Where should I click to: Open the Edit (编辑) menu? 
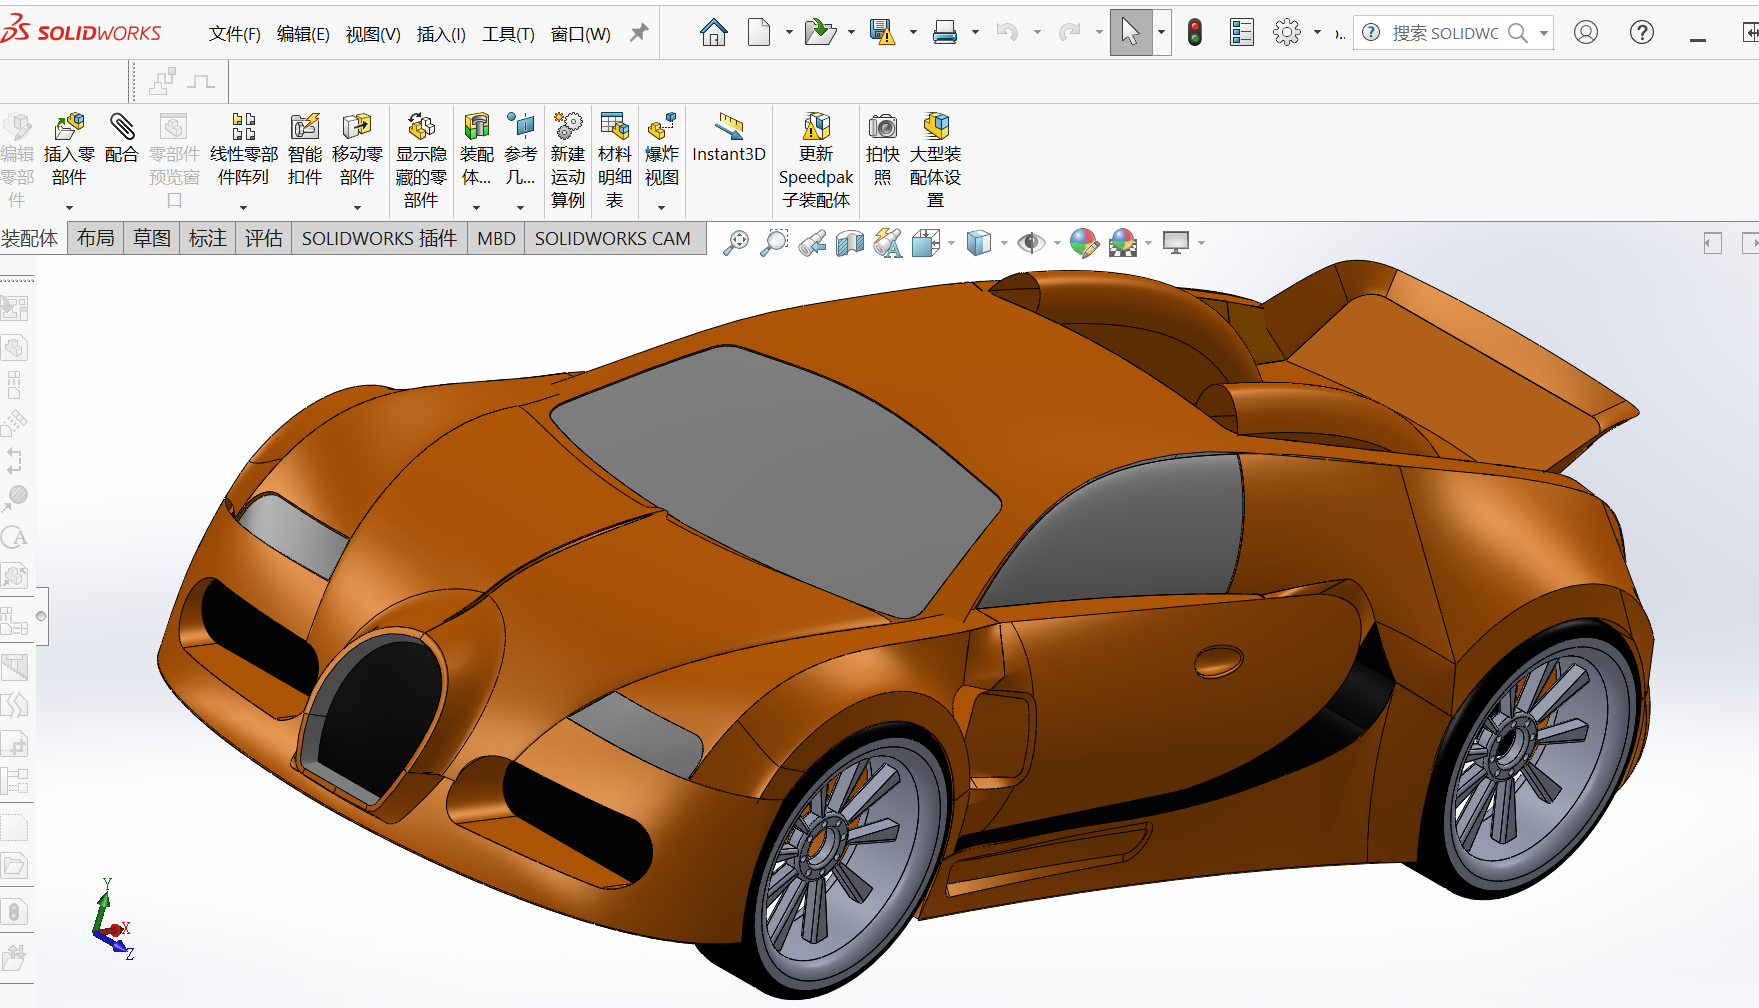point(303,34)
